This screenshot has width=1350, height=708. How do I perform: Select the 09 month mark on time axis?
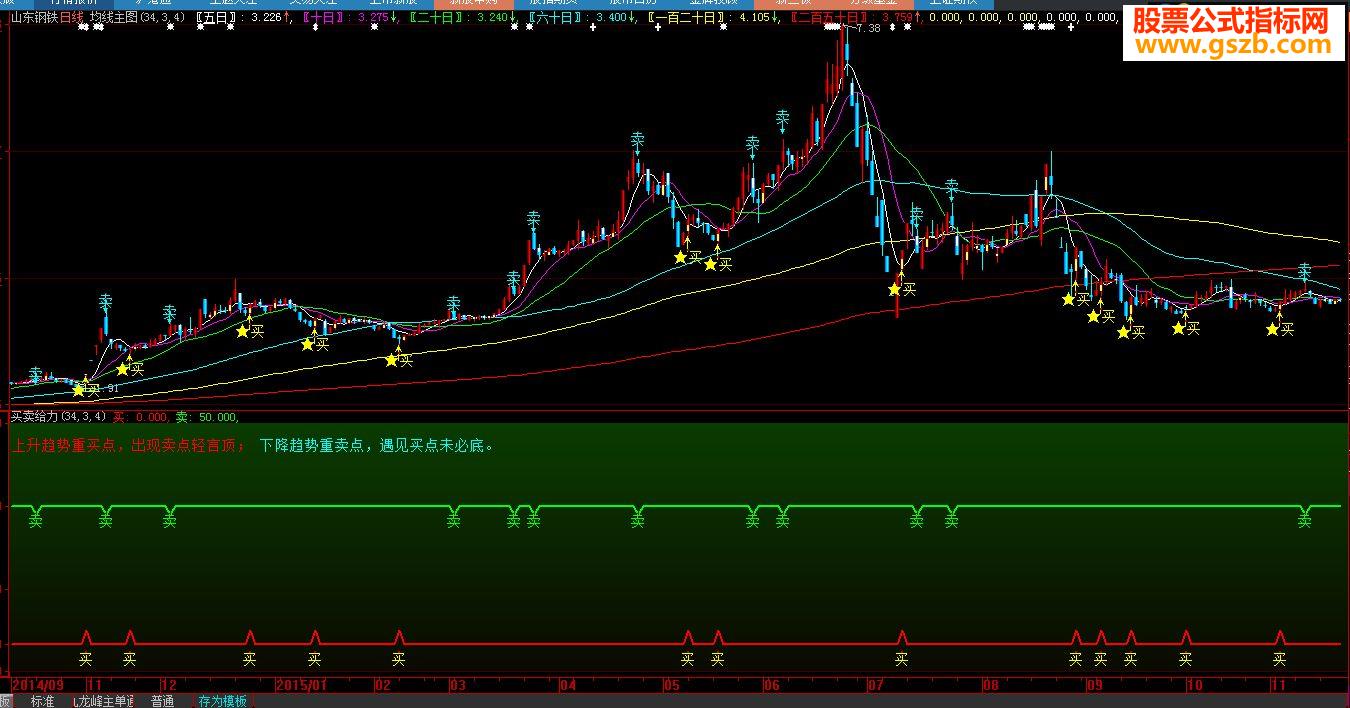1093,686
